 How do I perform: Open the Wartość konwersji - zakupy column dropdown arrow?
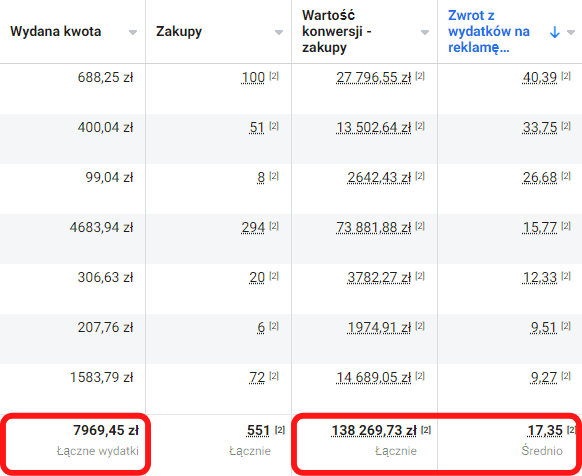425,33
